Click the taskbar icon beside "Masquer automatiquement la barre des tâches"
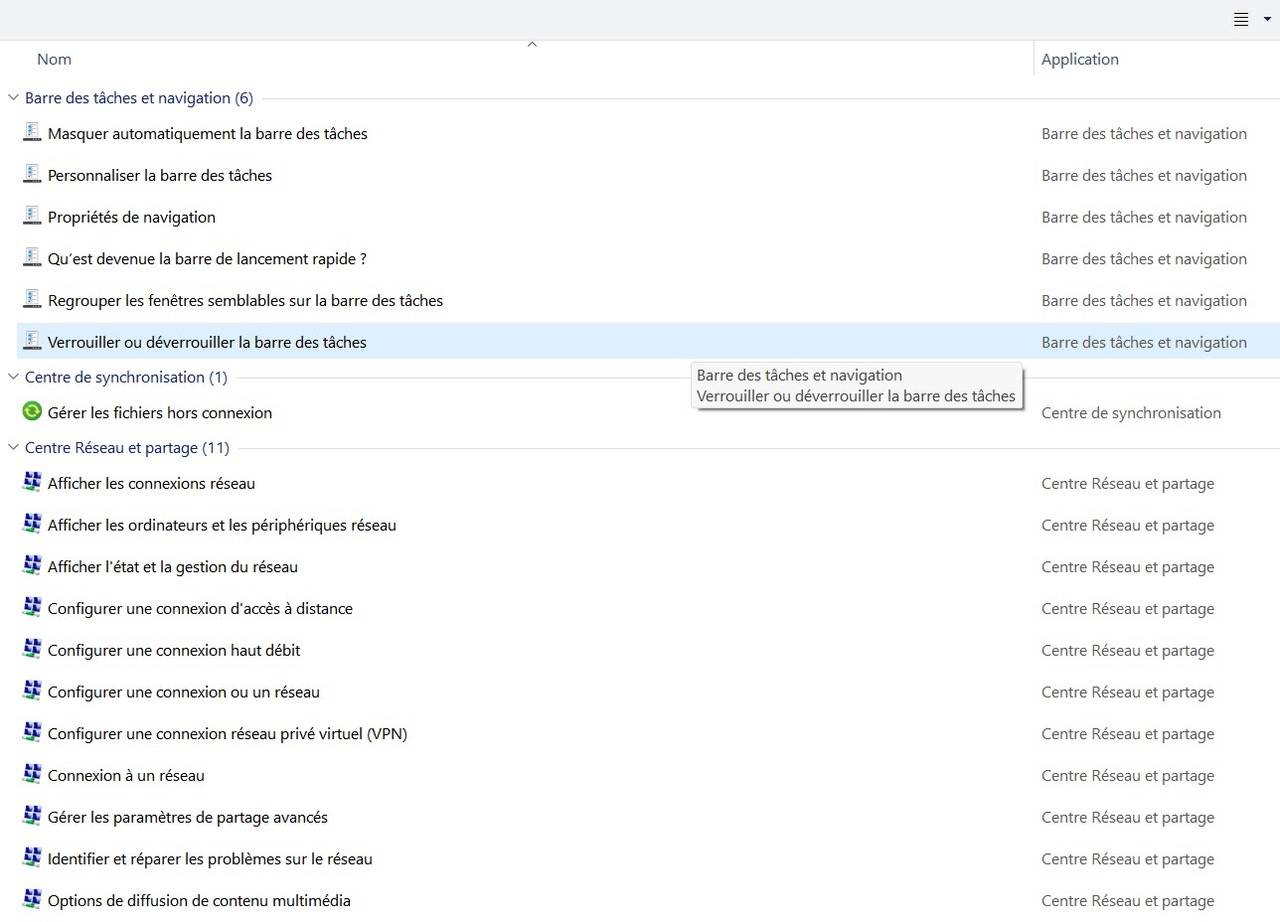The width and height of the screenshot is (1280, 922). (x=31, y=132)
